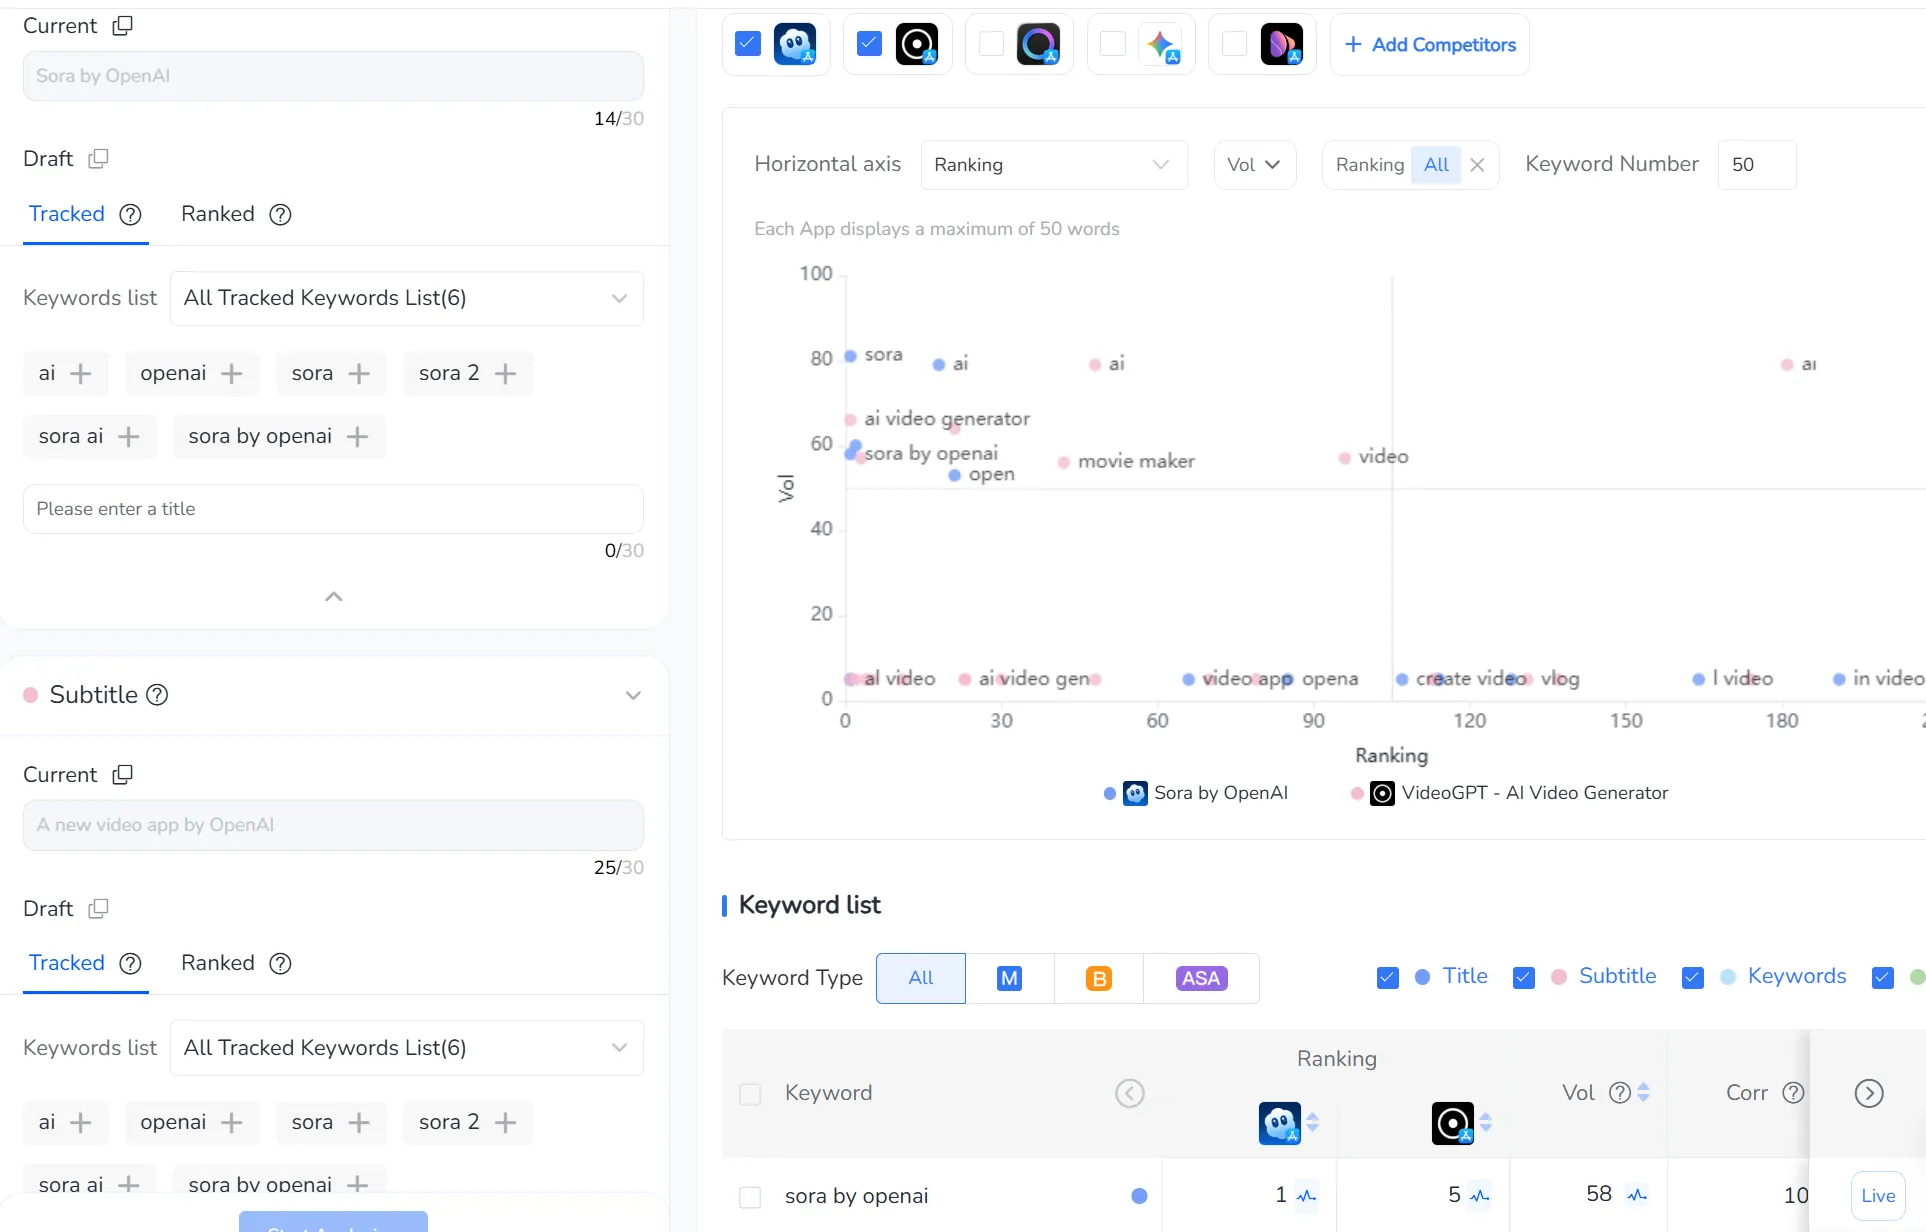The width and height of the screenshot is (1926, 1232).
Task: Expand the All Tracked Keywords List dropdown
Action: tap(406, 298)
